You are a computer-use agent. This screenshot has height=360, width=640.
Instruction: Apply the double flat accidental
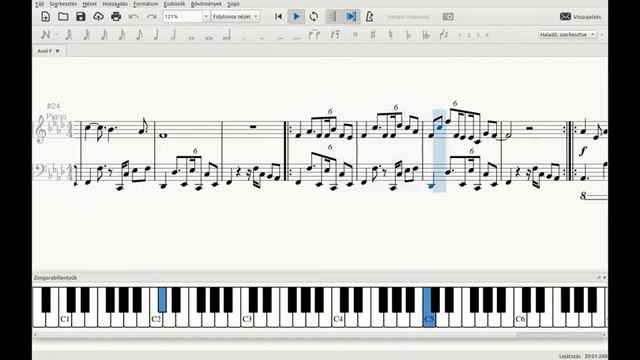pos(426,35)
